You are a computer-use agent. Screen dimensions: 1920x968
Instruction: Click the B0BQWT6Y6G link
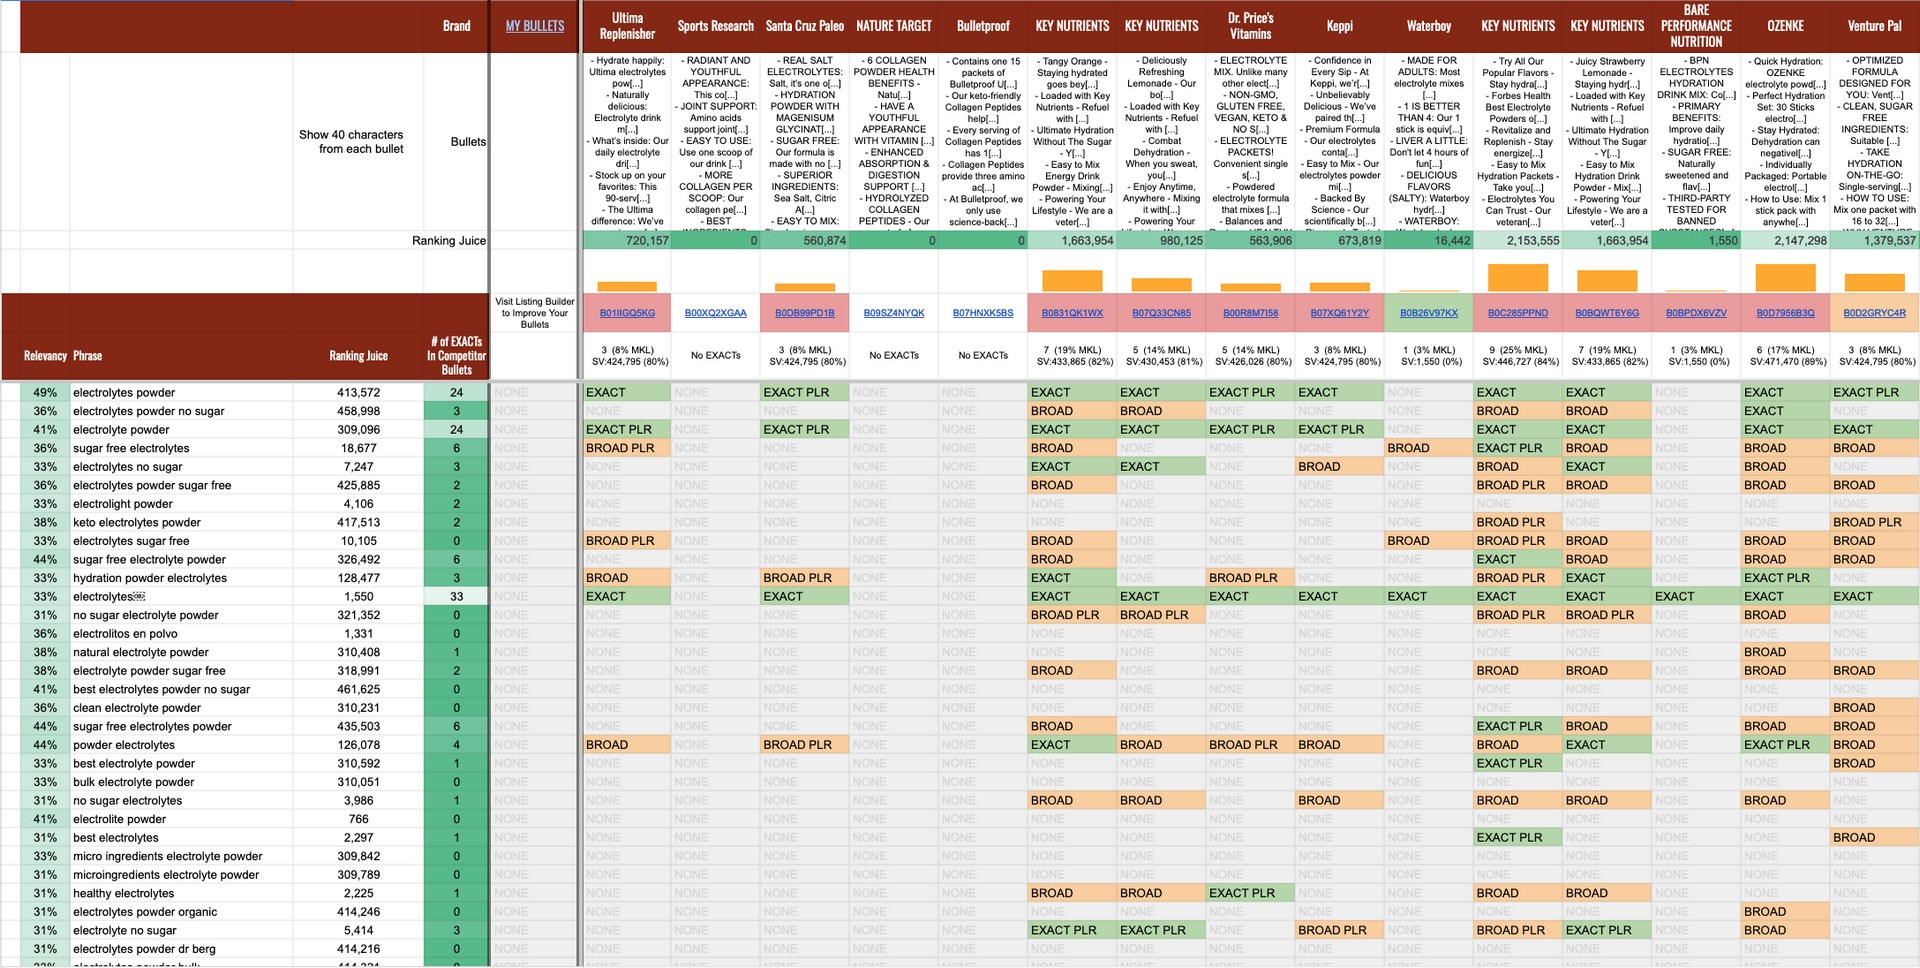coord(1607,313)
